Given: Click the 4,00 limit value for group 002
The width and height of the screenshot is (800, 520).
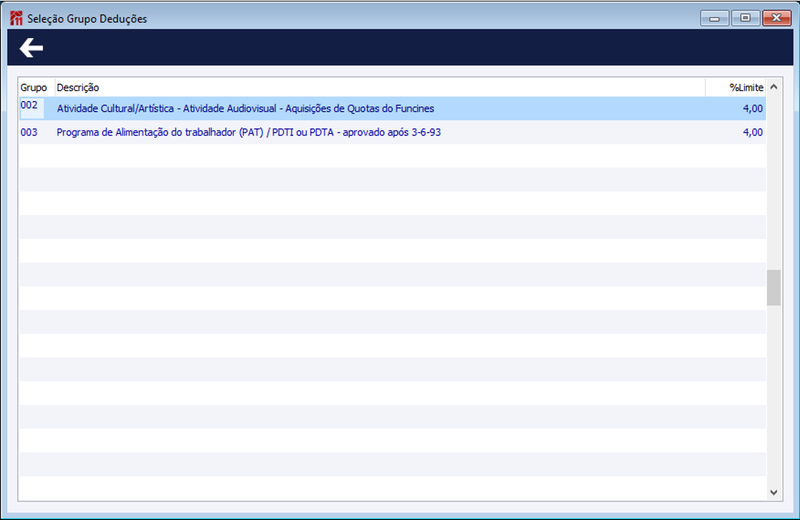Looking at the screenshot, I should 753,109.
